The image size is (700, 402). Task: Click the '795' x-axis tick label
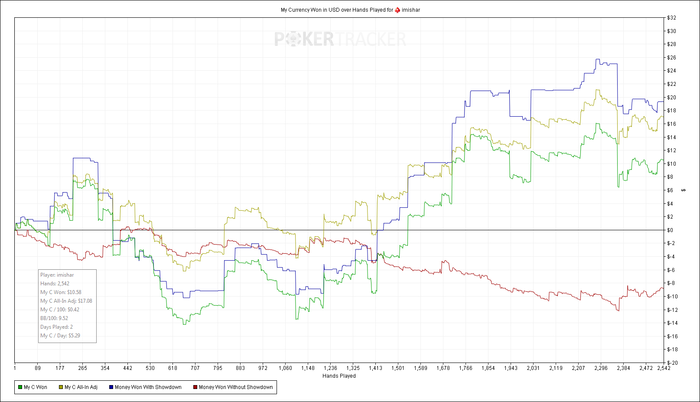[x=217, y=368]
